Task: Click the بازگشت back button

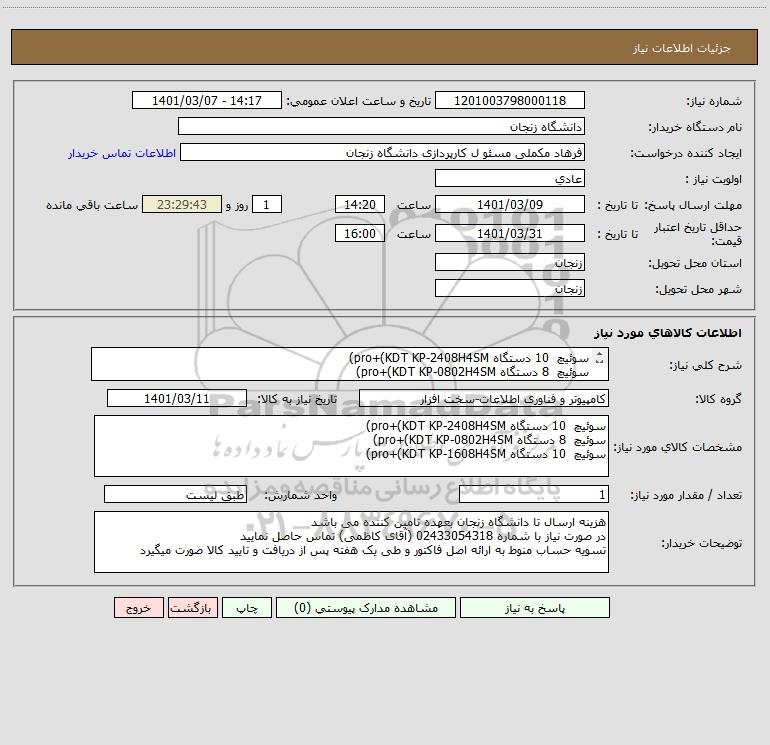Action: pos(192,607)
